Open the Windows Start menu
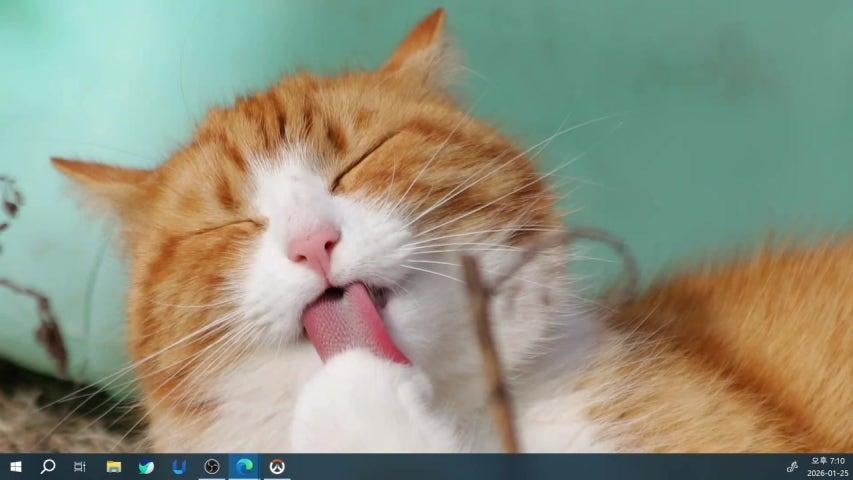 tap(15, 467)
